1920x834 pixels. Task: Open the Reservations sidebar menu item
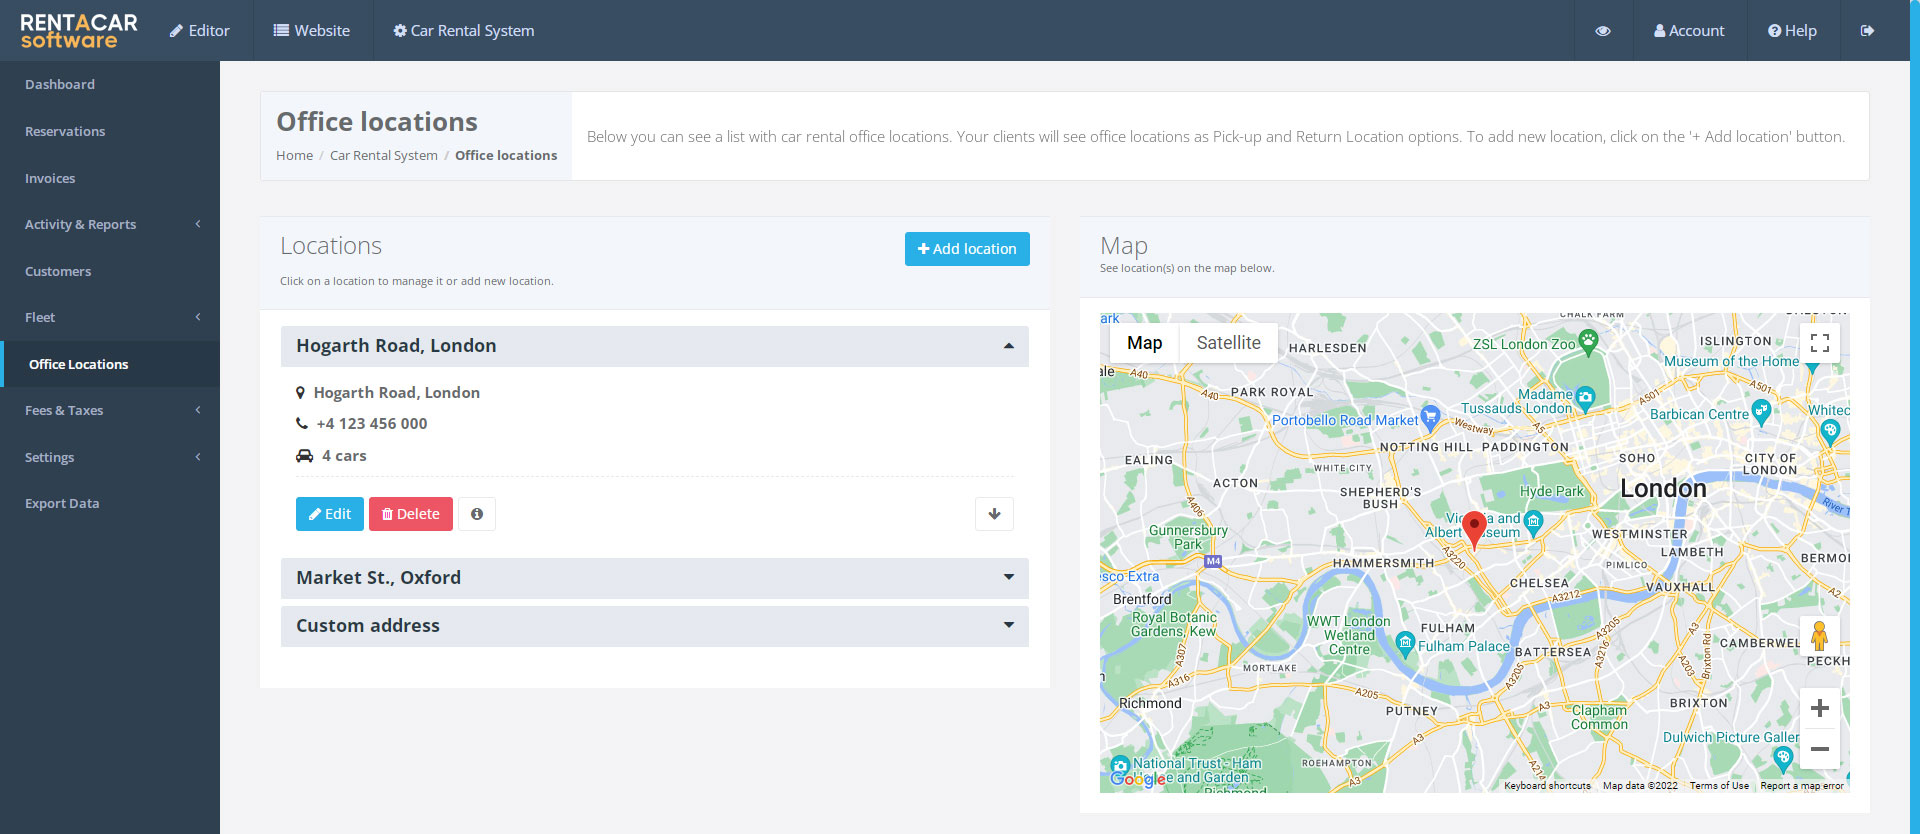point(65,131)
